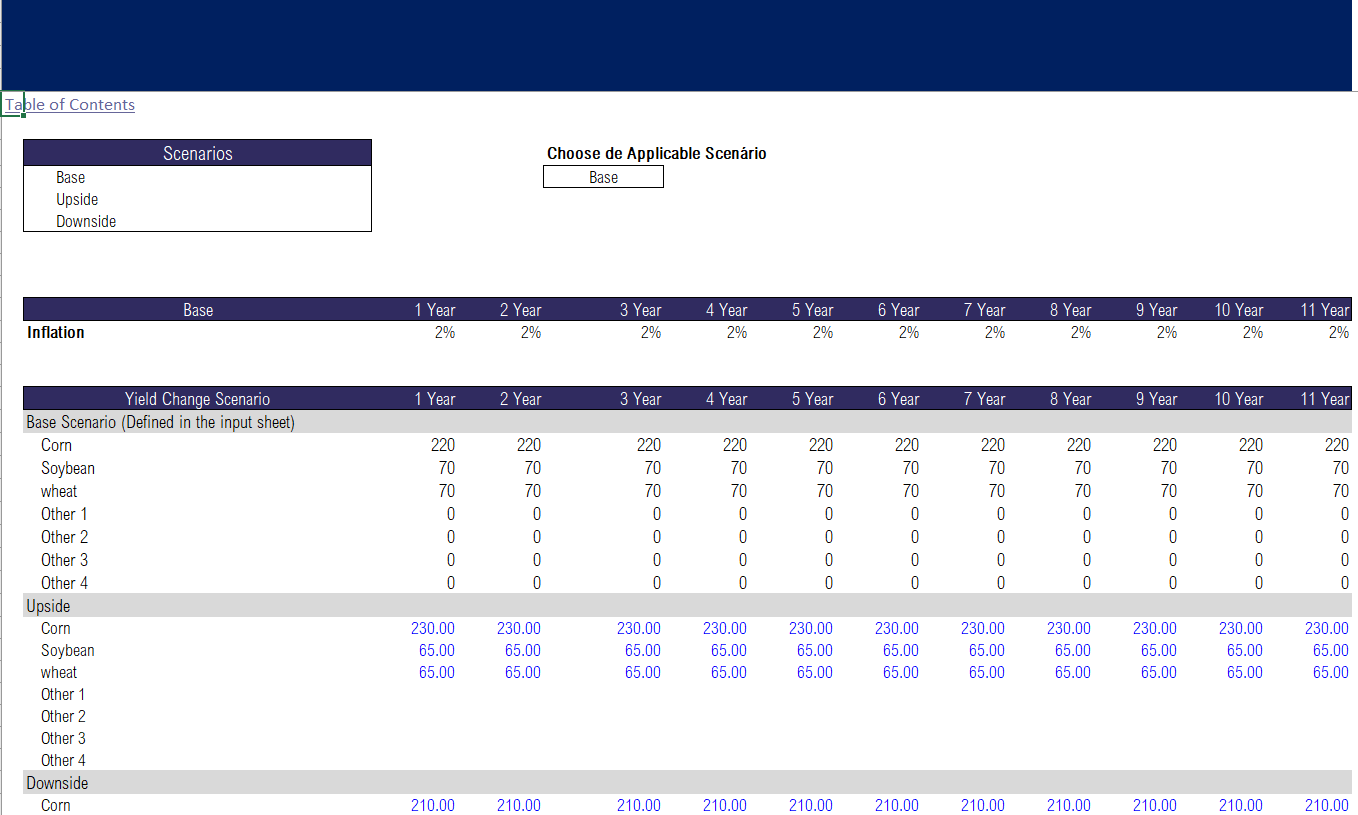Click Base Scenario Corn 220 in 1 Year column

tap(443, 445)
